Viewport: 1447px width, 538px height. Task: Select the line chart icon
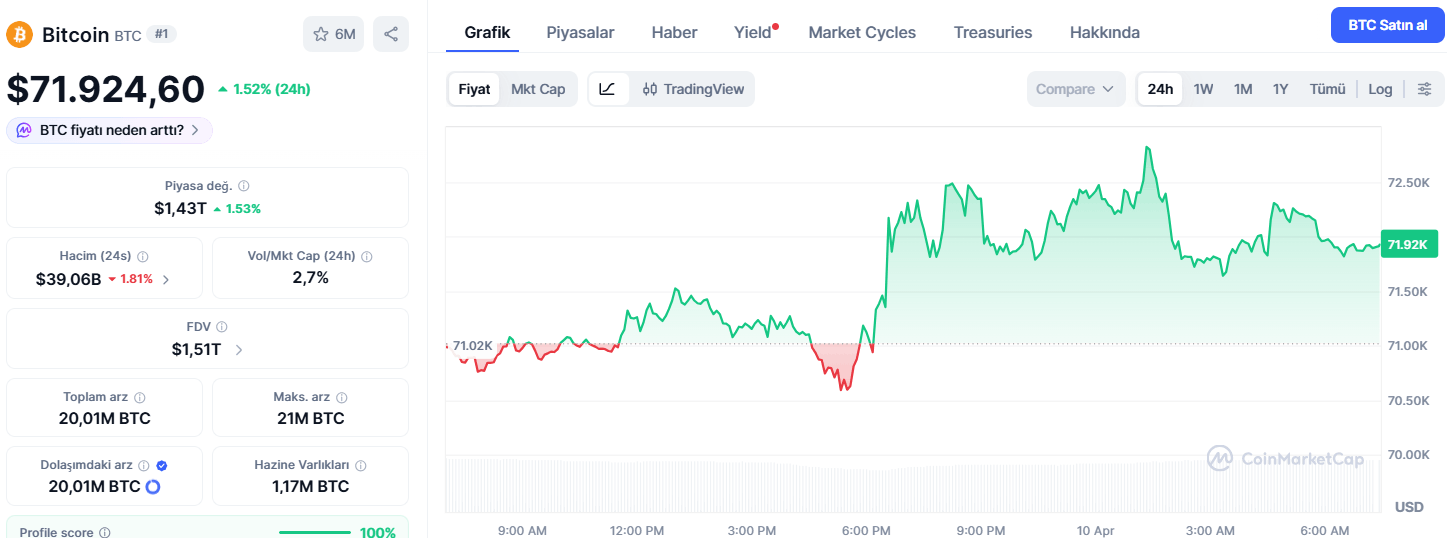(607, 89)
